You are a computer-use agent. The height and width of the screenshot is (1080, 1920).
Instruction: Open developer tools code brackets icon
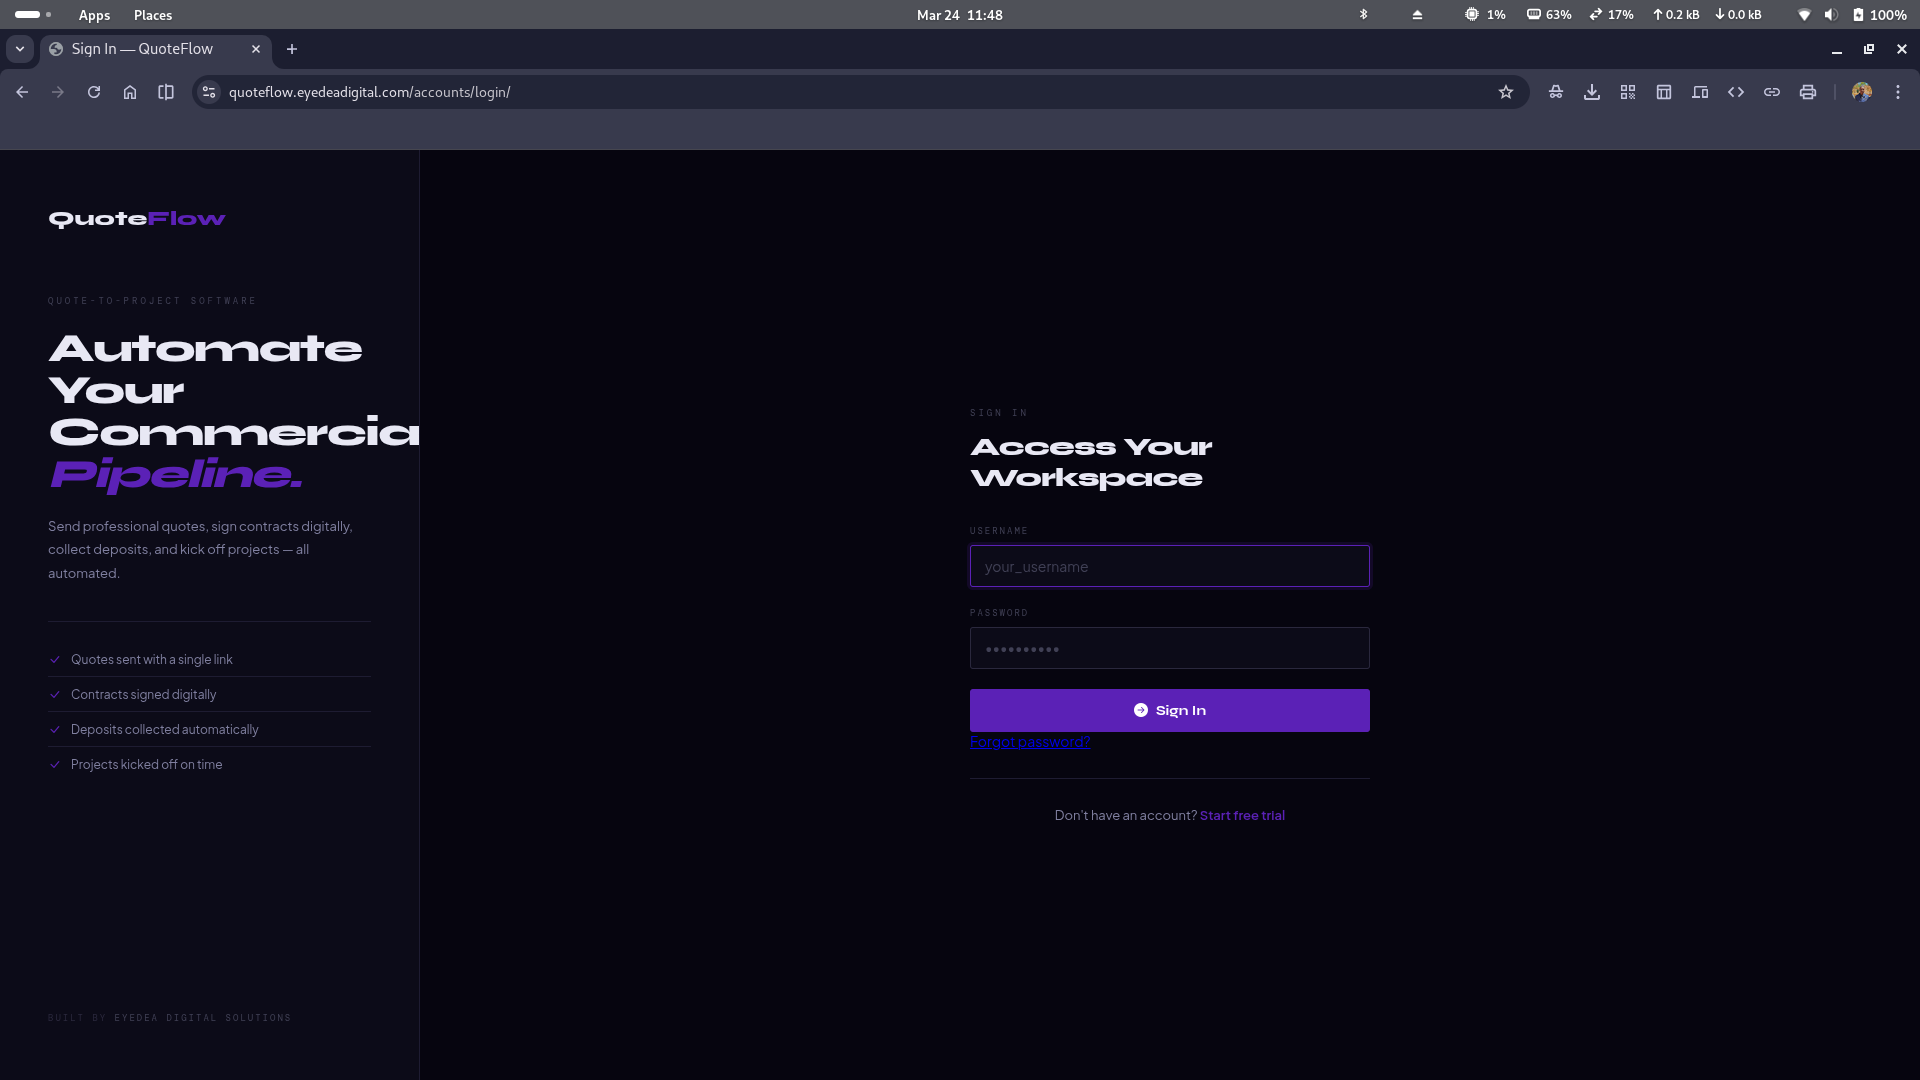coord(1736,92)
